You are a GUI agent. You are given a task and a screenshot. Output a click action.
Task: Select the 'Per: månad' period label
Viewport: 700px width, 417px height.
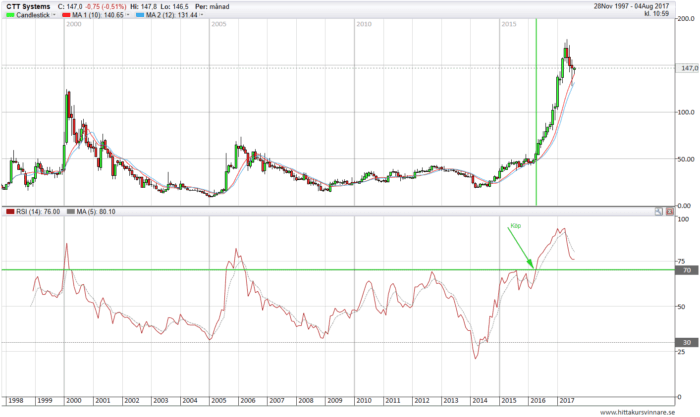pyautogui.click(x=212, y=7)
